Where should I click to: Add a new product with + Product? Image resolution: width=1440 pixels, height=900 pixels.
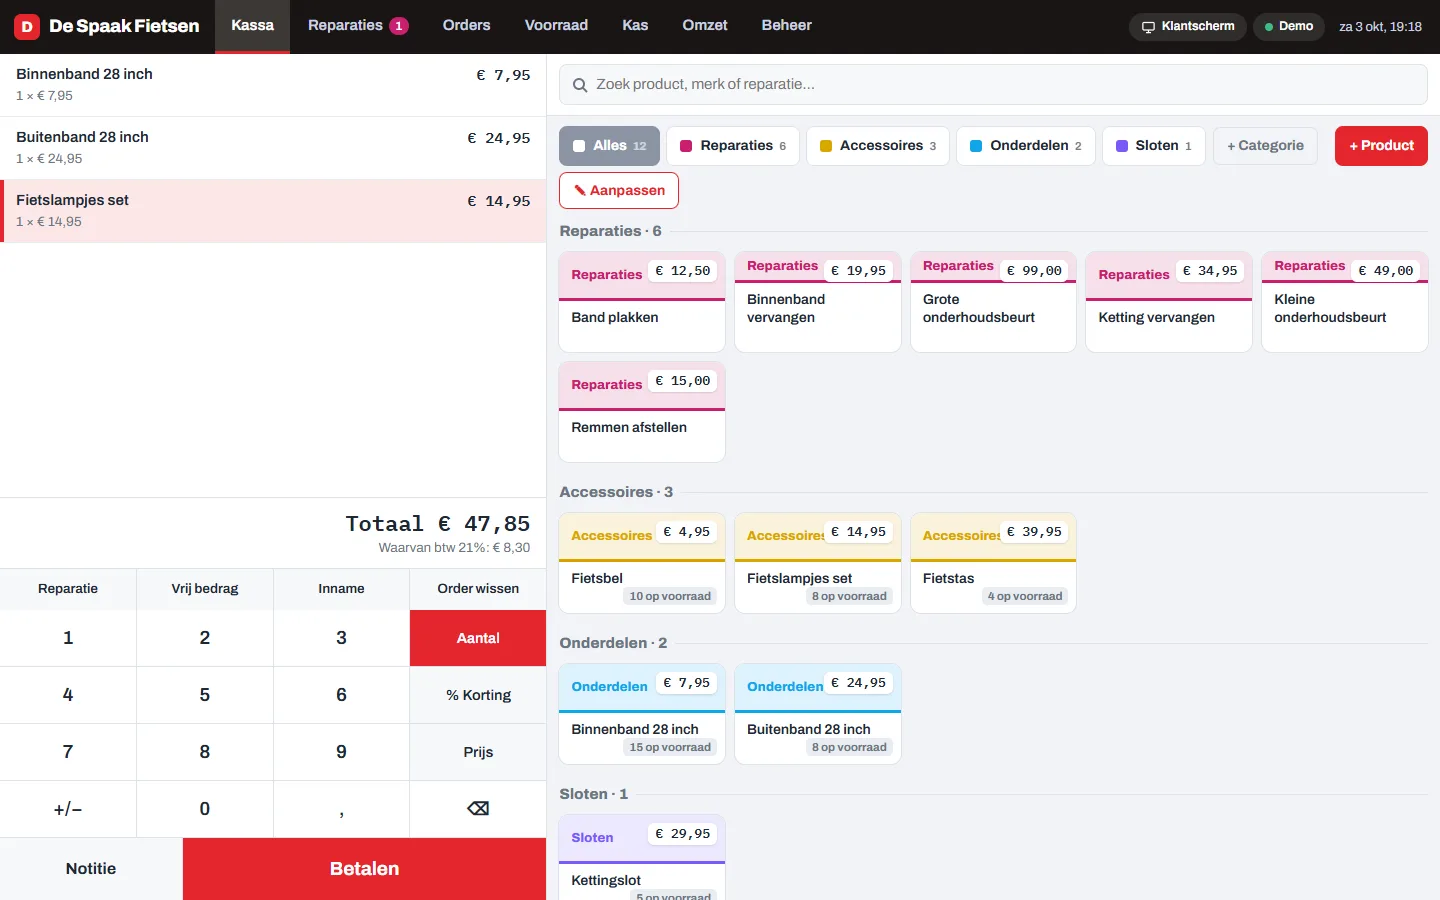1381,146
